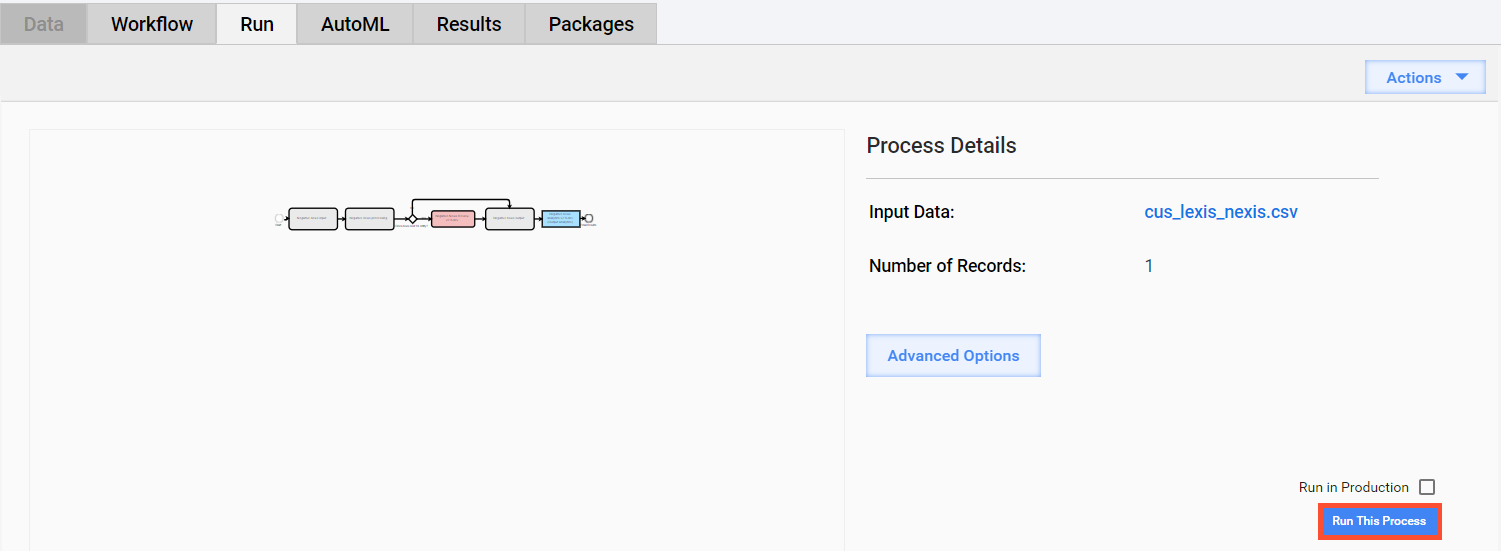Select the first gray workflow node

click(x=313, y=219)
